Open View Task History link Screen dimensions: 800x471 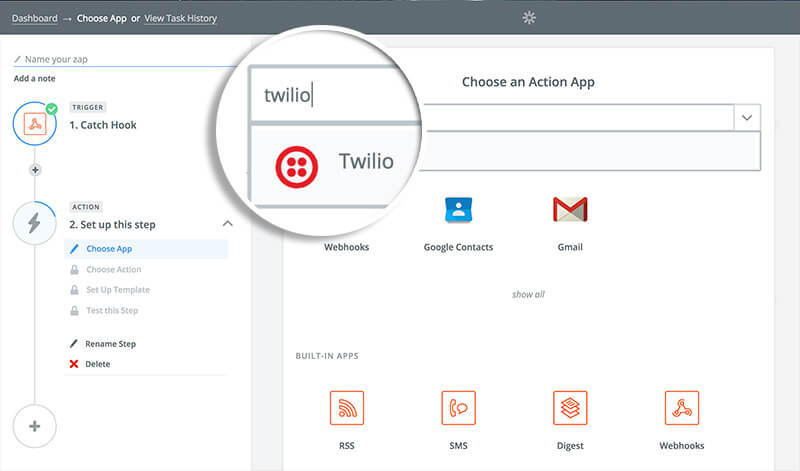(x=181, y=18)
